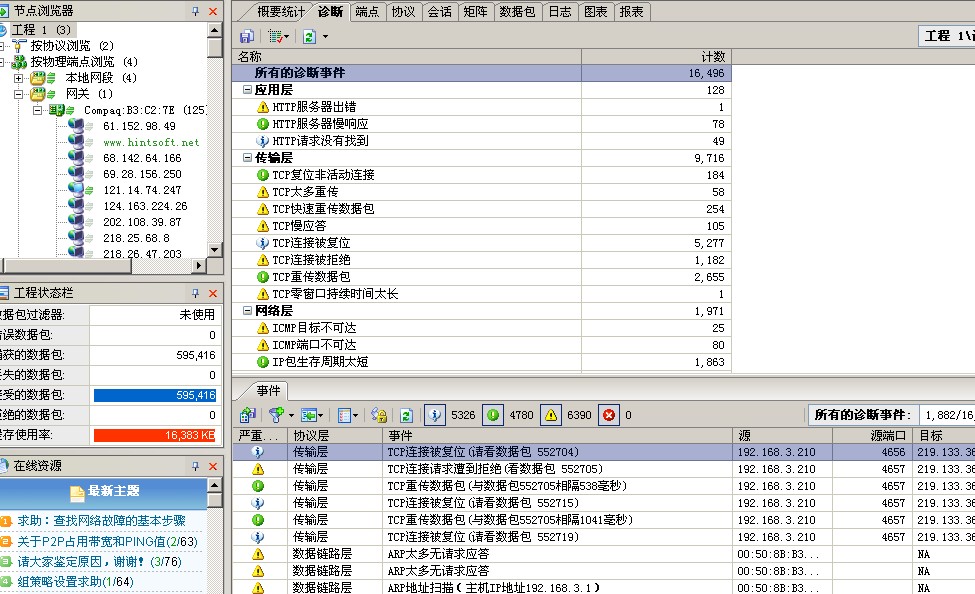Toggle information events filter showing 5326

[x=435, y=415]
